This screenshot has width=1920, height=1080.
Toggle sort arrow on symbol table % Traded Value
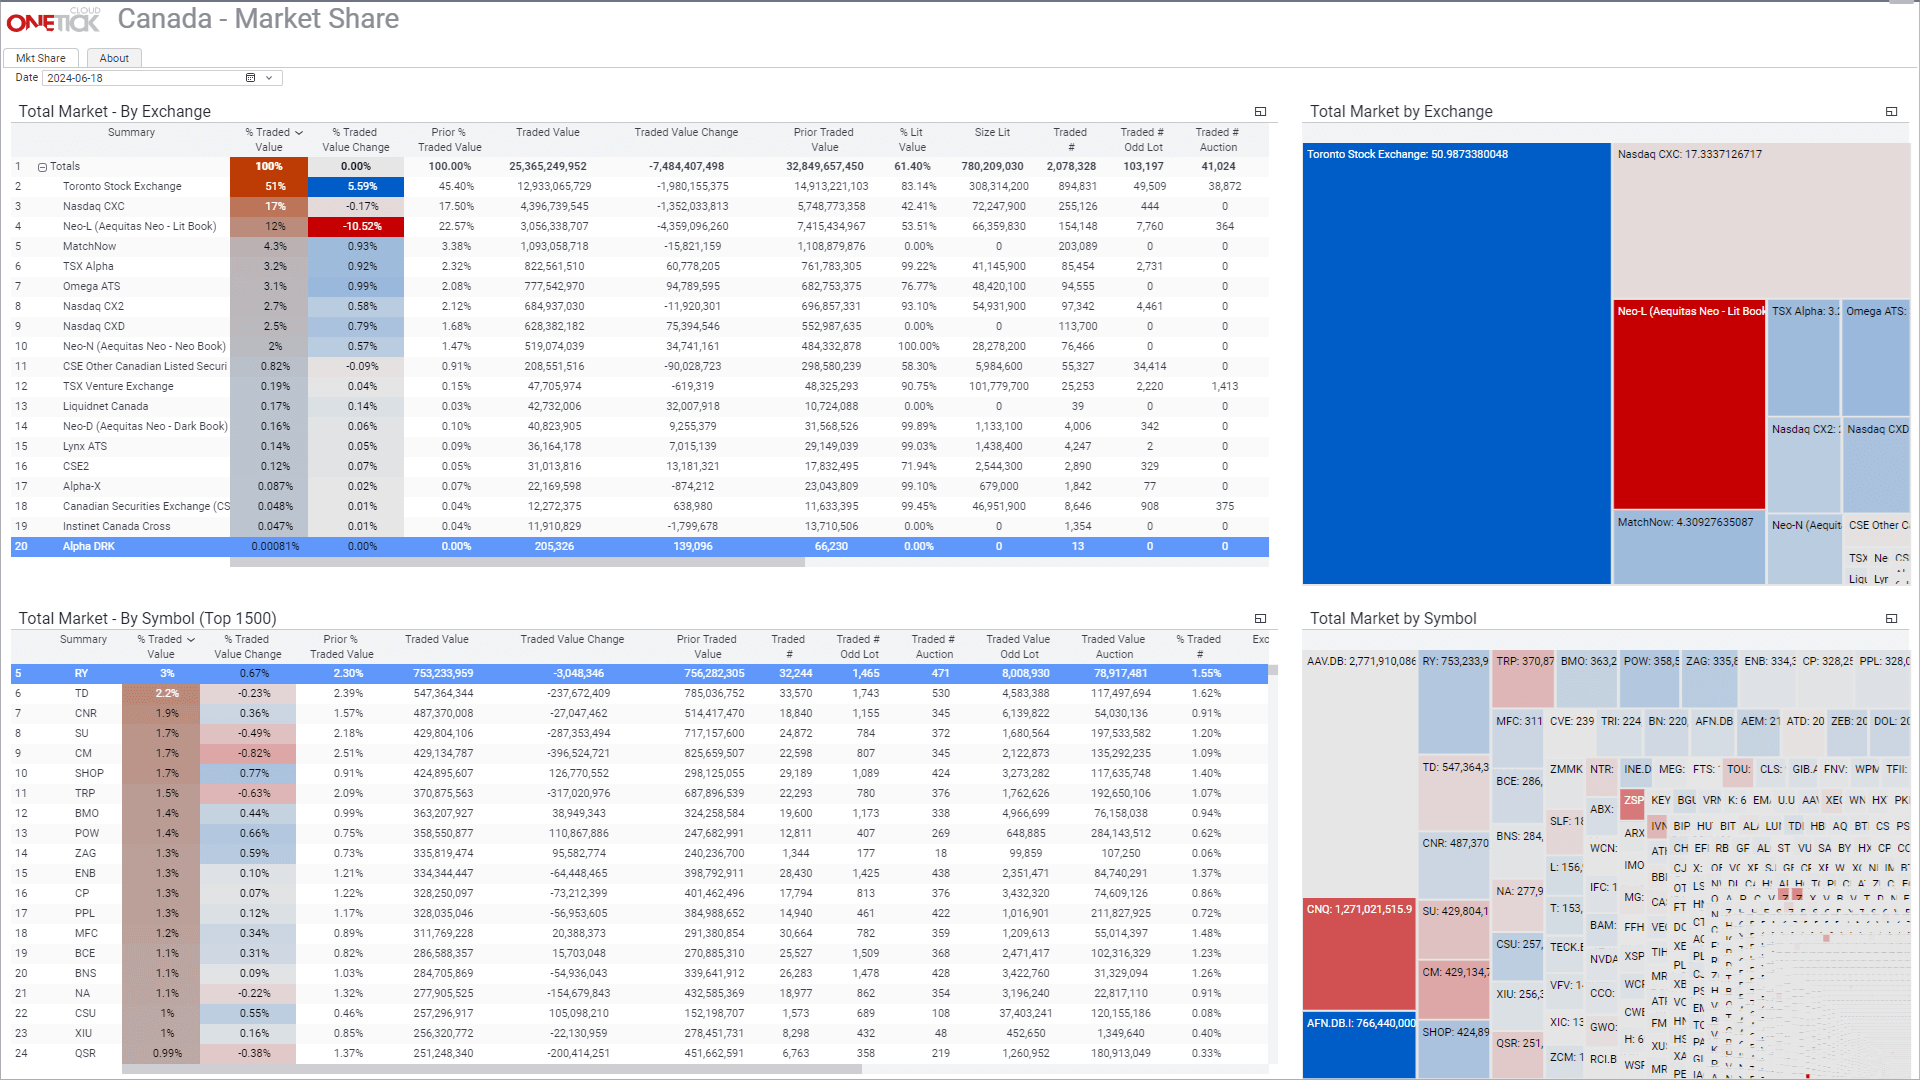[190, 639]
